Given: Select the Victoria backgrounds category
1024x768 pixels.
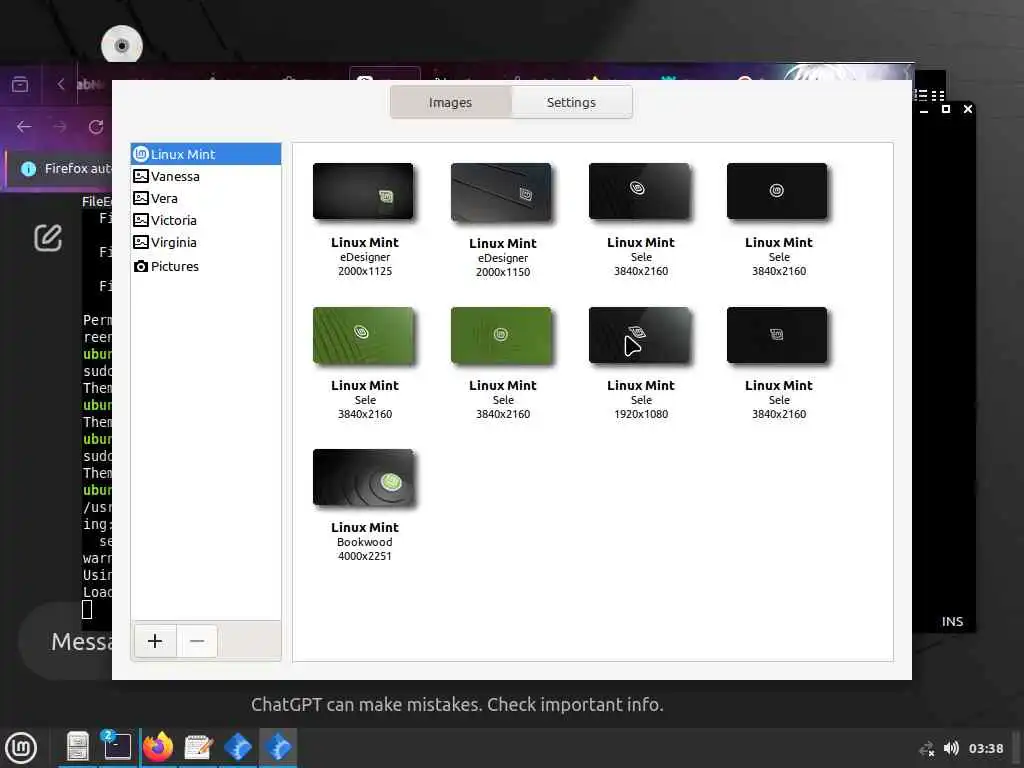Looking at the screenshot, I should point(206,220).
